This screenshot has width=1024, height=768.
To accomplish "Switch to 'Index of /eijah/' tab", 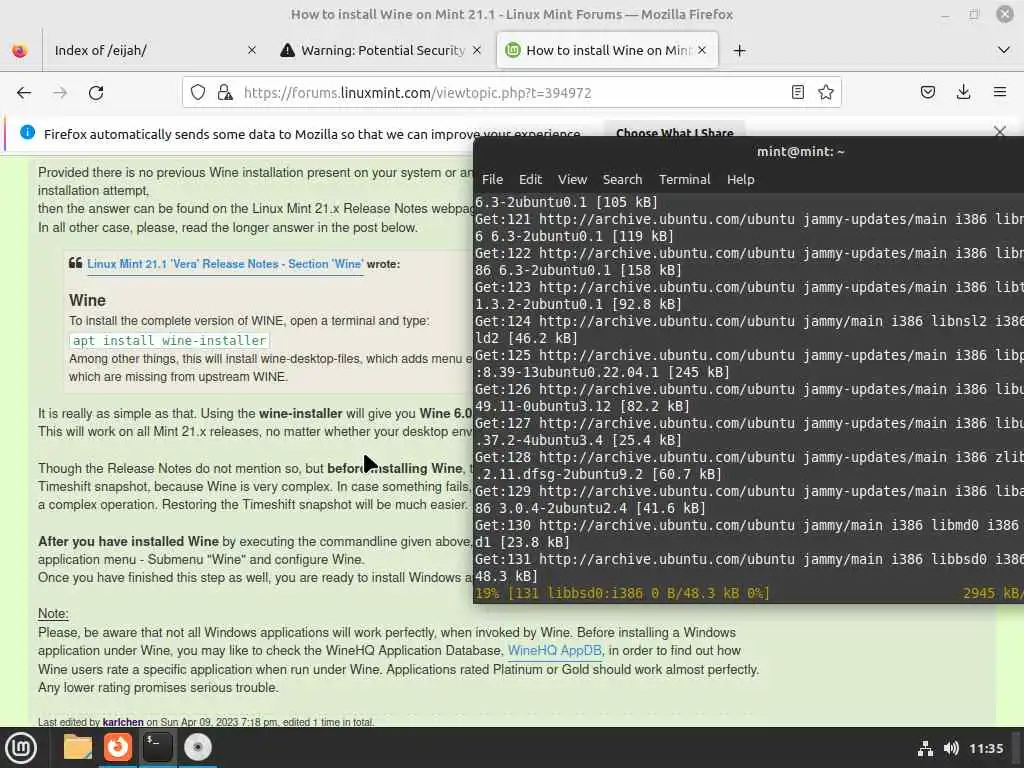I will tap(155, 50).
